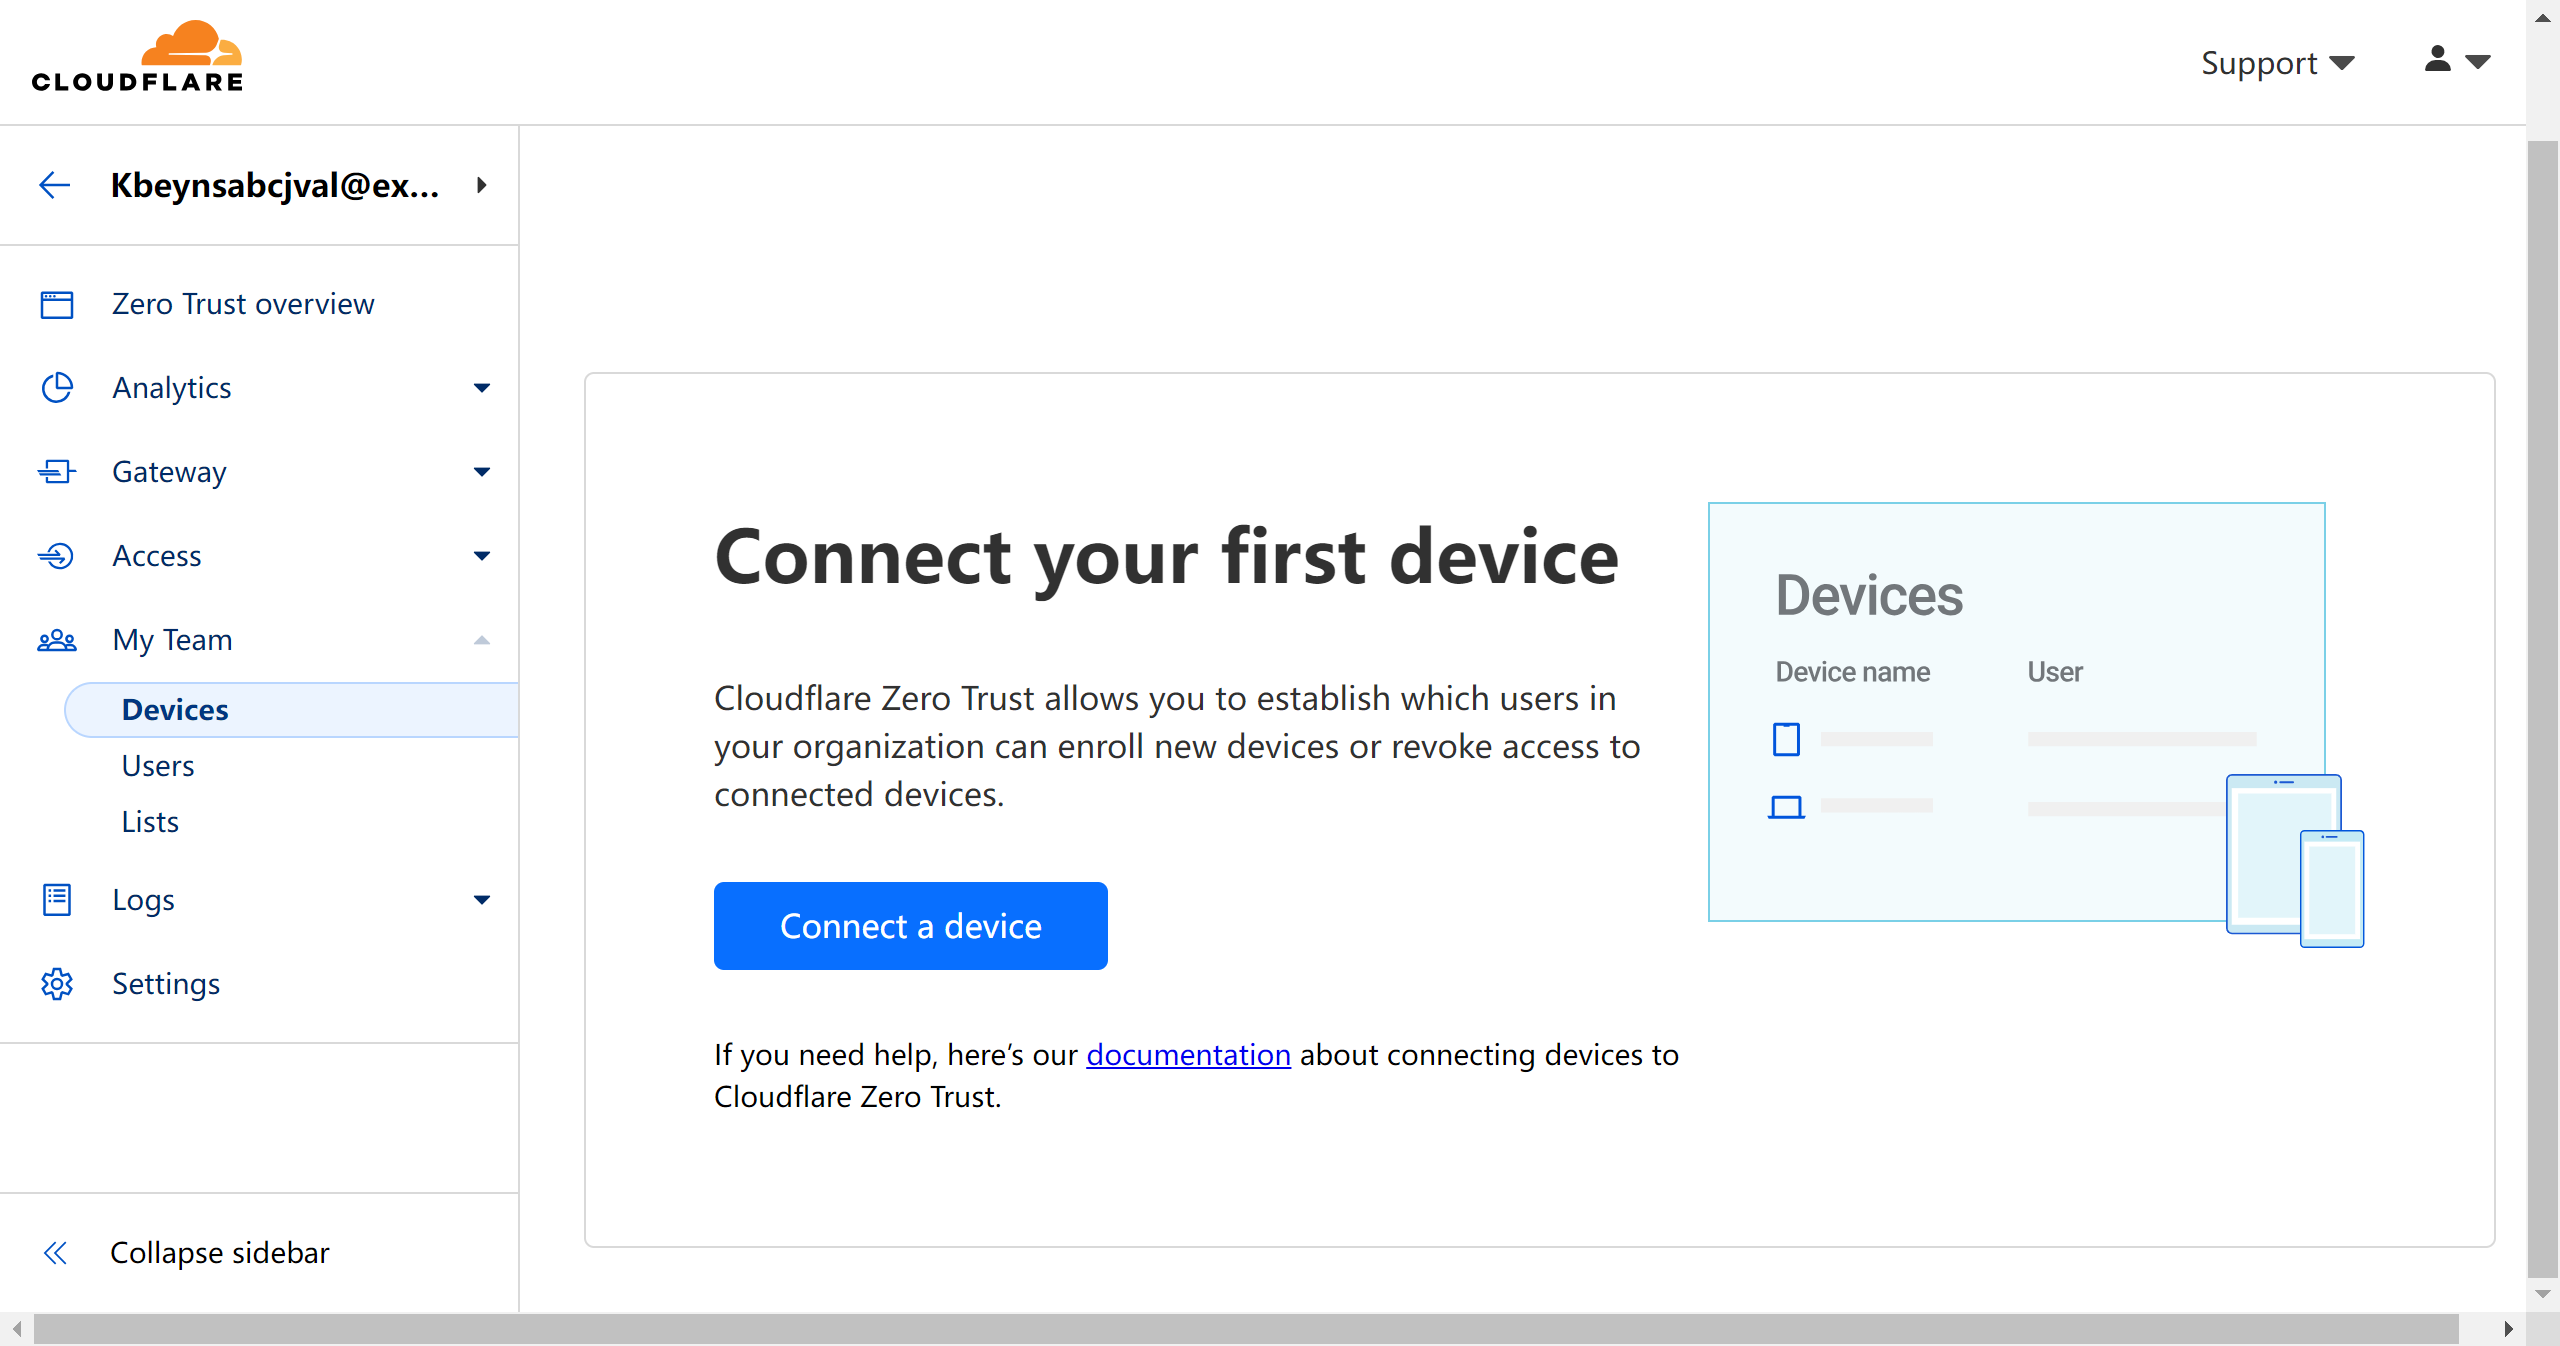Expand the Analytics dropdown arrow

coord(482,388)
